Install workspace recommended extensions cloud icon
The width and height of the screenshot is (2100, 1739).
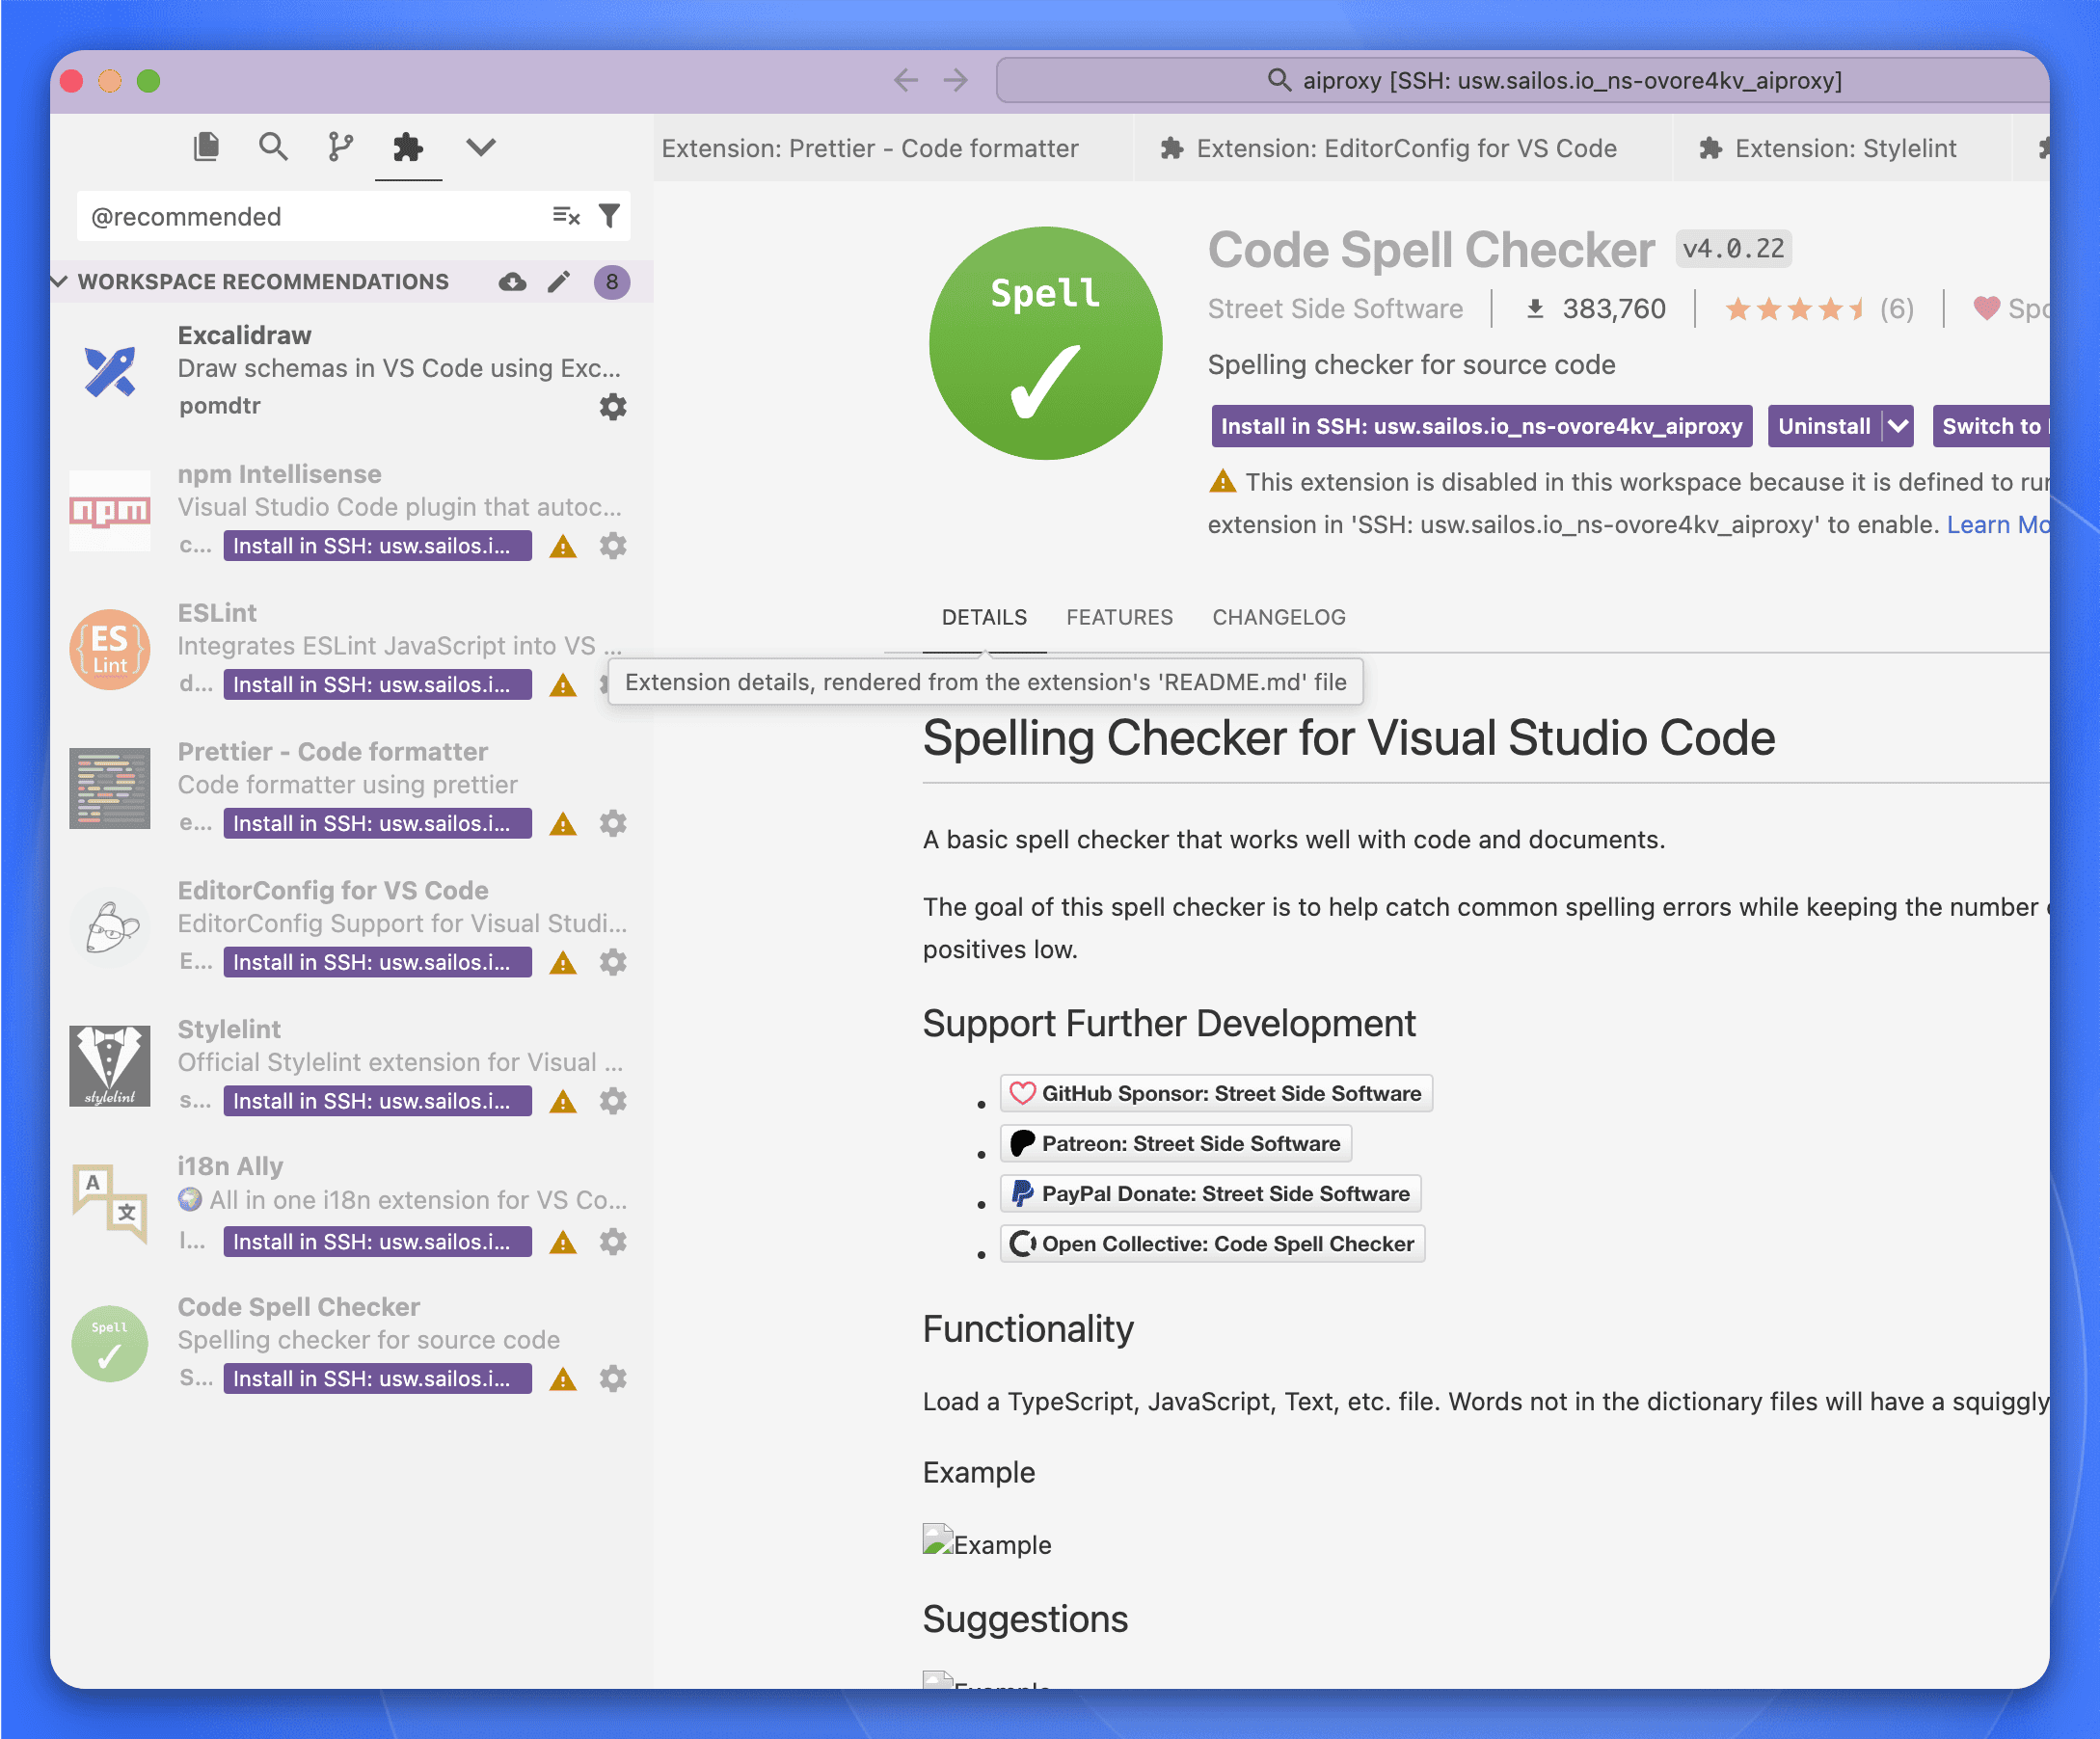pos(512,282)
